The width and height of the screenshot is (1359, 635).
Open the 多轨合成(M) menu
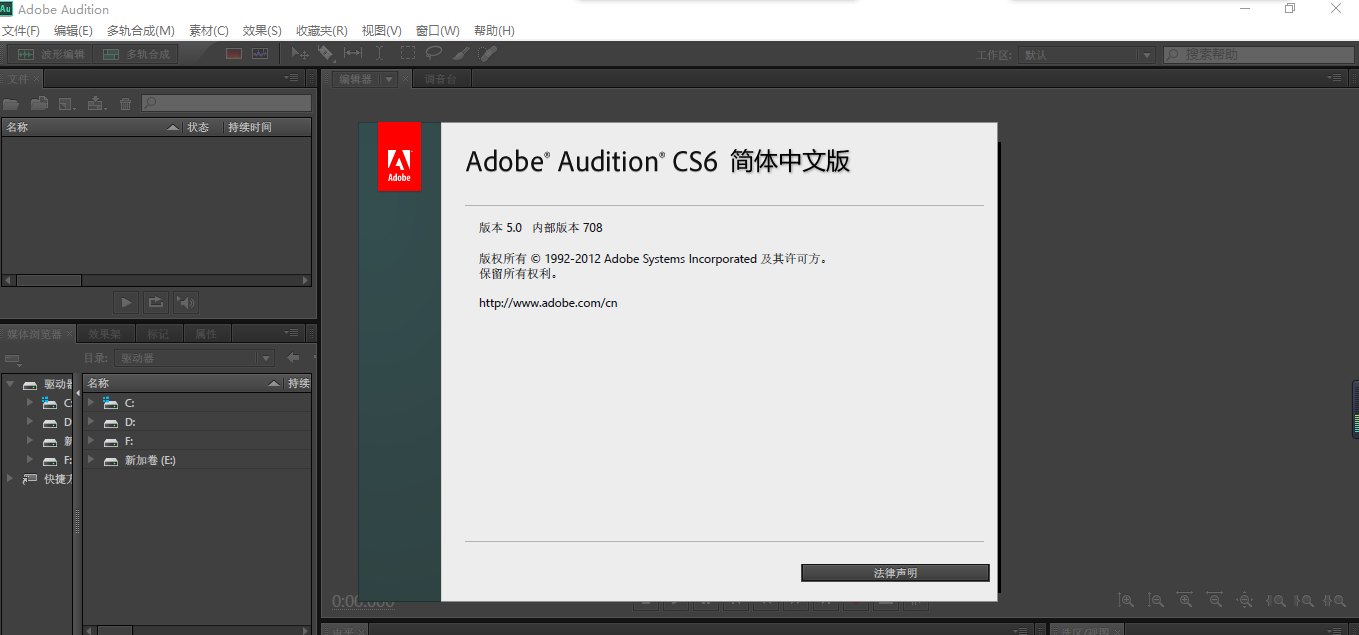pos(141,31)
